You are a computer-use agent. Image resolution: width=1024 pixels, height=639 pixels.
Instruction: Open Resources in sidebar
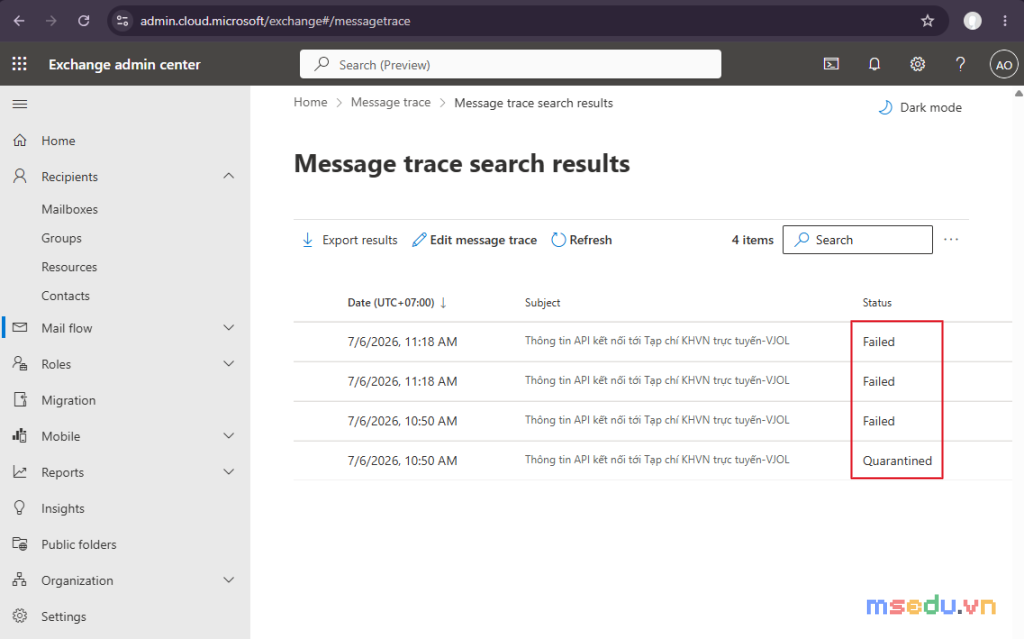(x=69, y=267)
